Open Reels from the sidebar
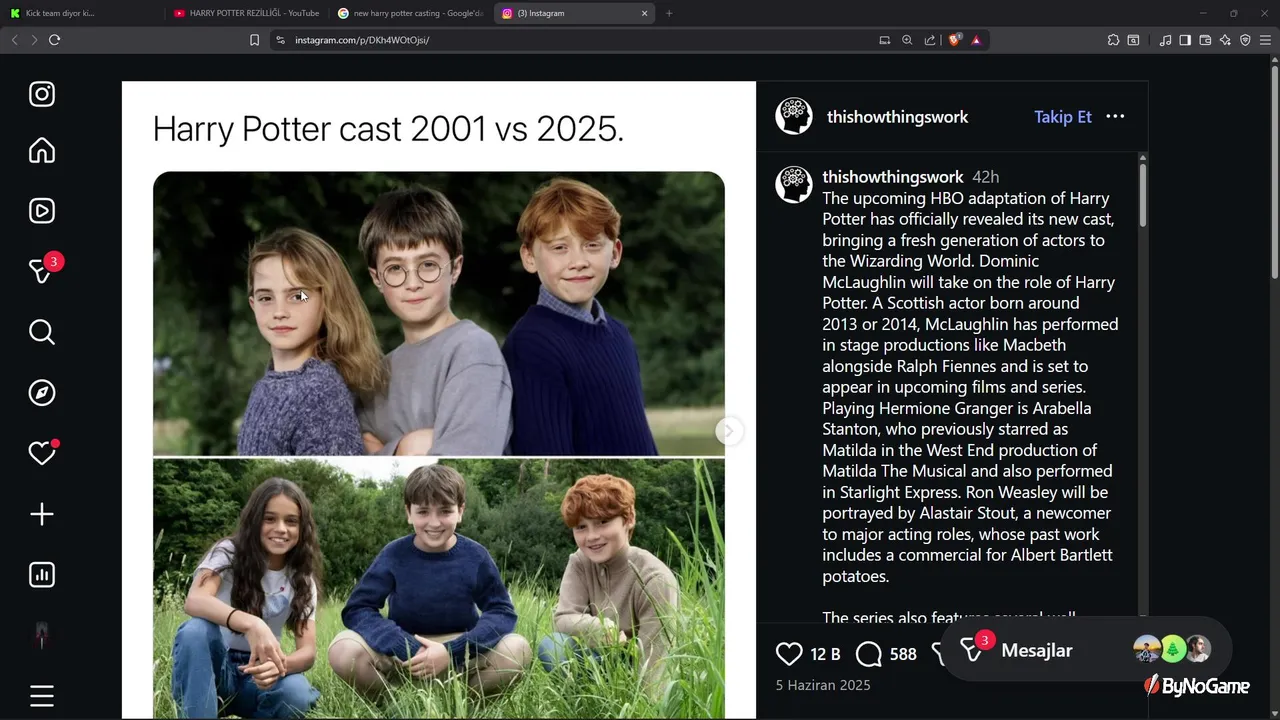Image resolution: width=1280 pixels, height=720 pixels. tap(42, 211)
